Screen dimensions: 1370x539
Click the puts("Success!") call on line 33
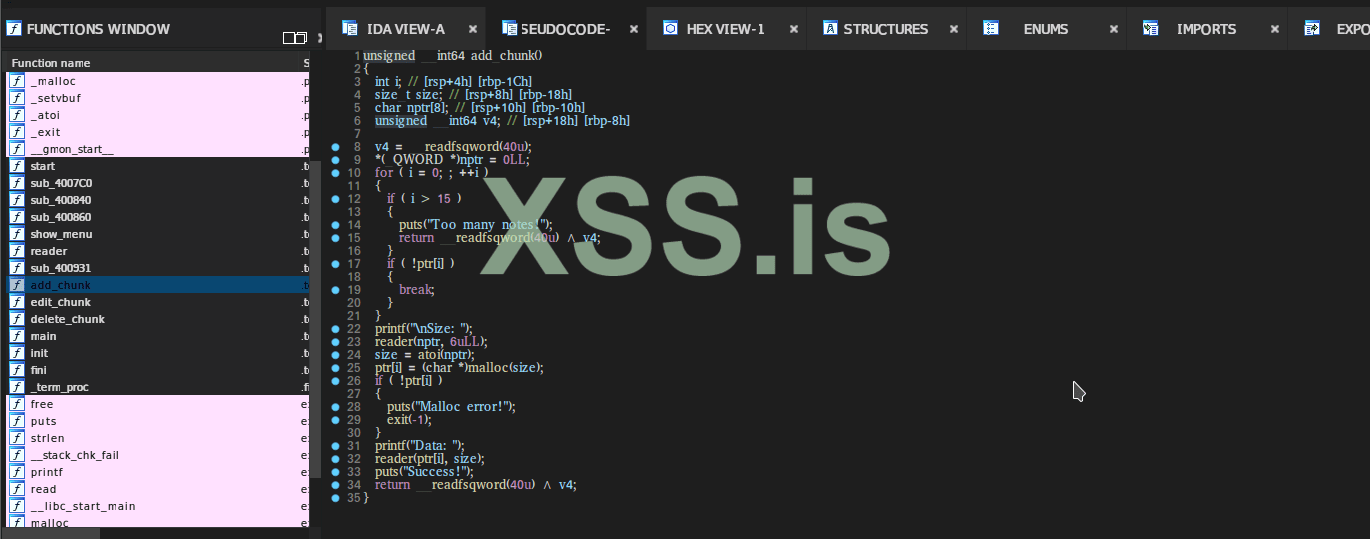(424, 472)
